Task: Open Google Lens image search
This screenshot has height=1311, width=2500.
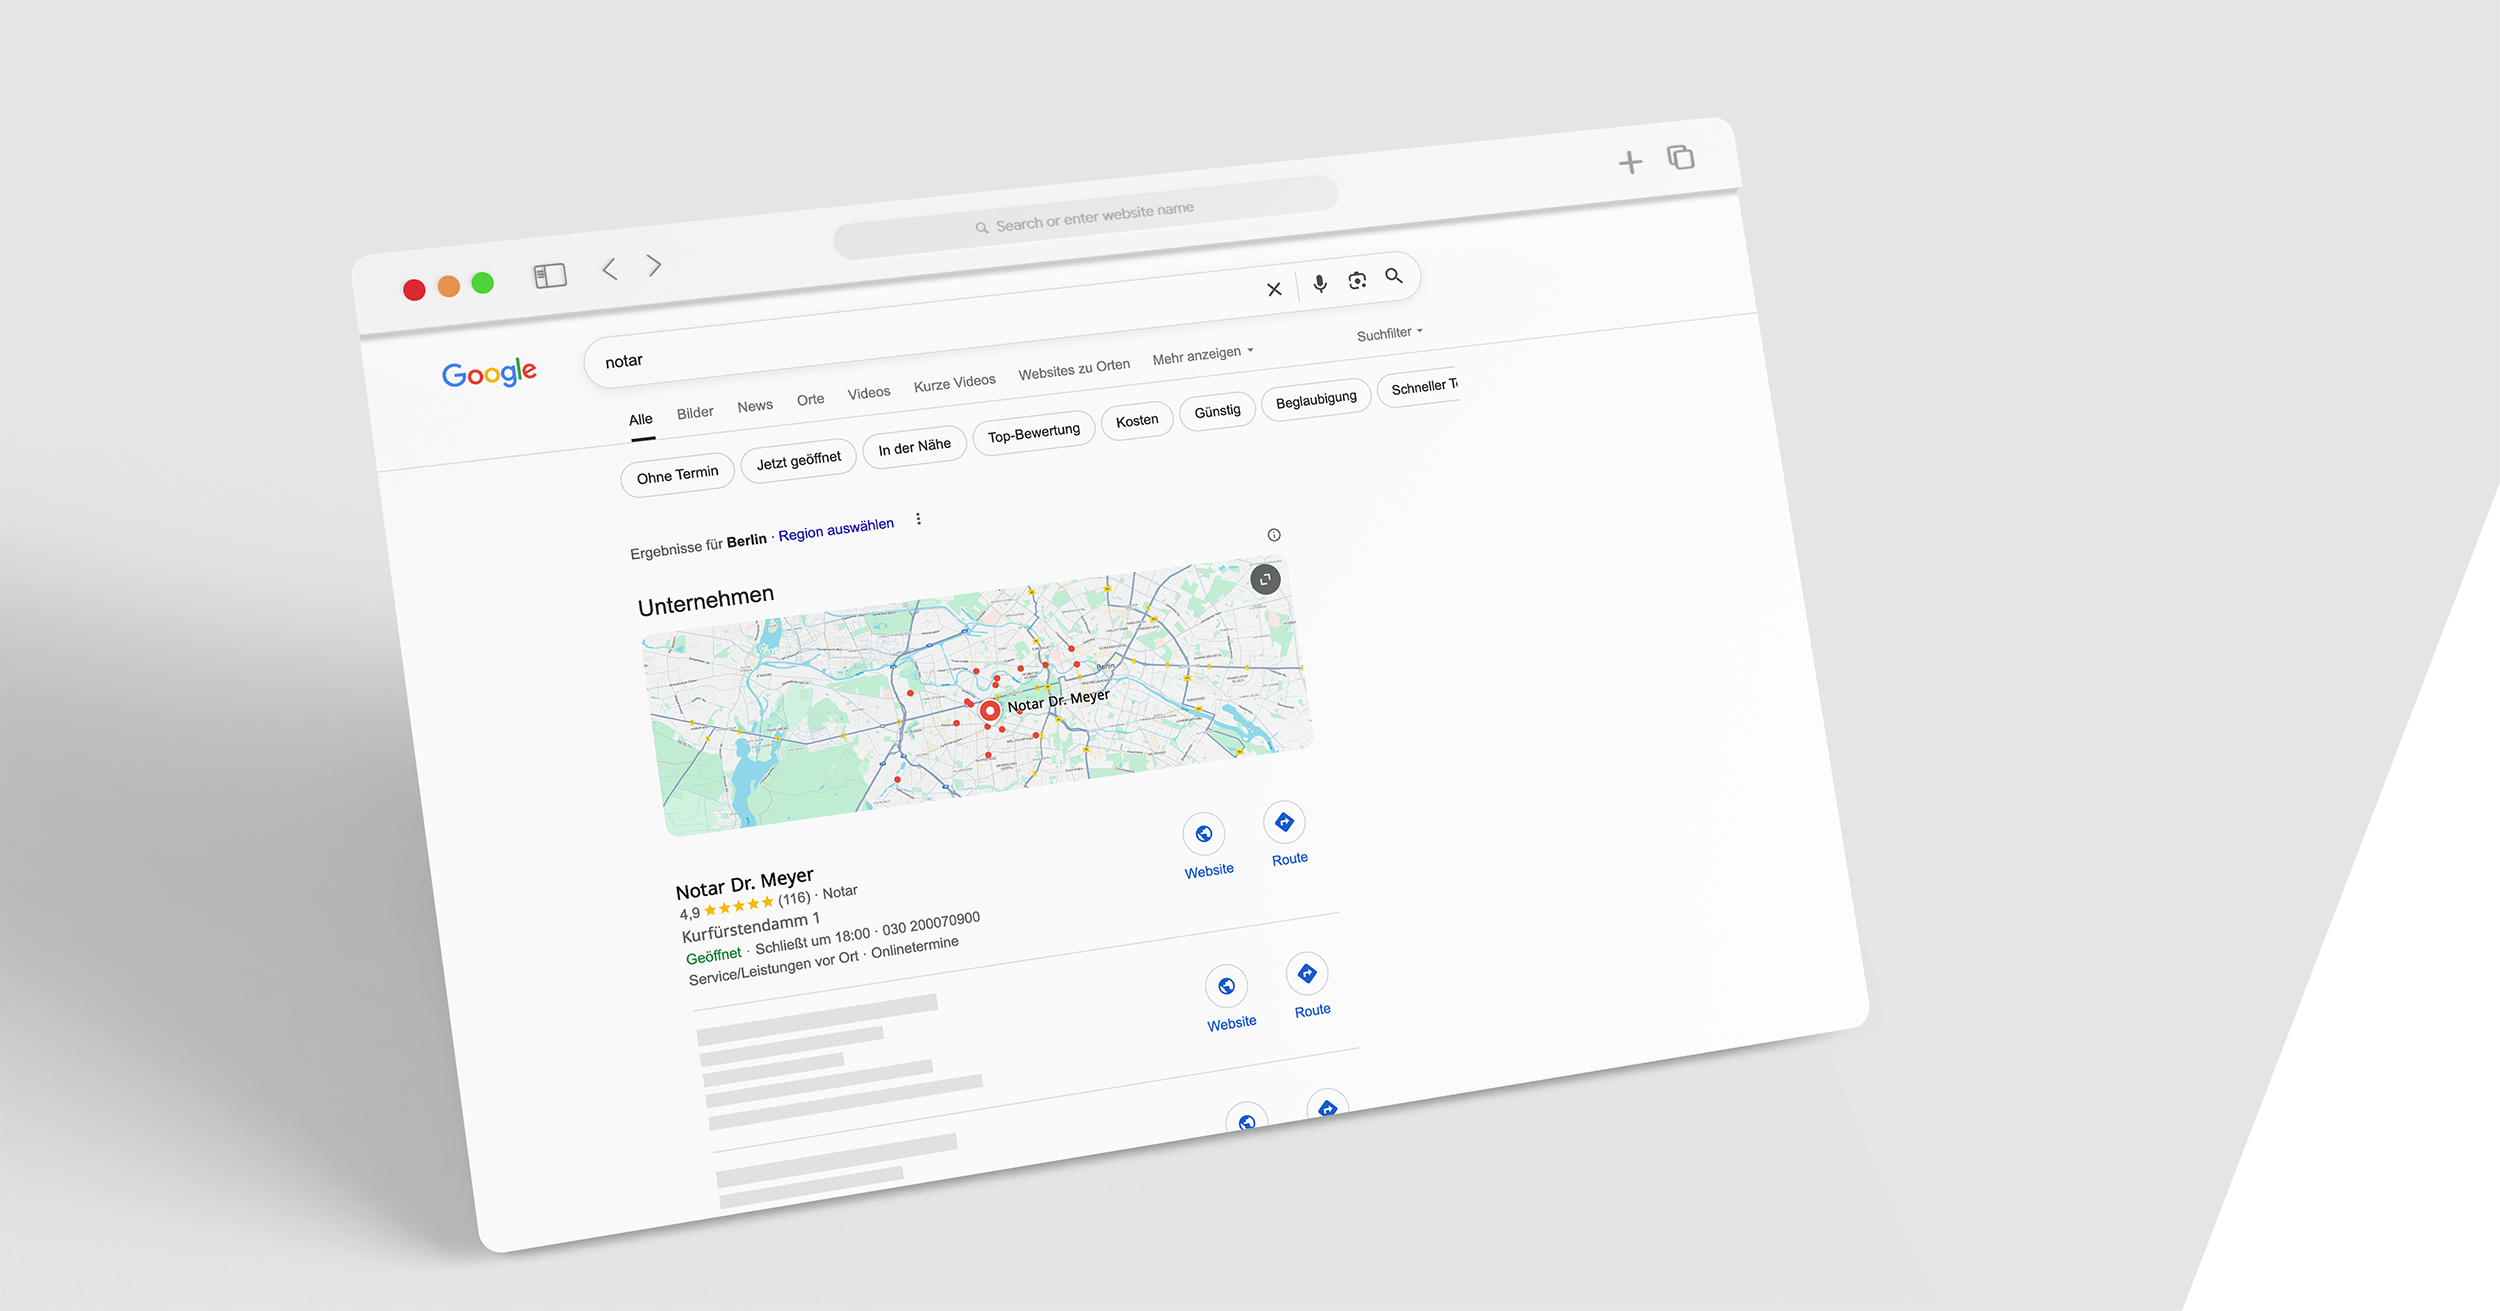Action: [1357, 279]
